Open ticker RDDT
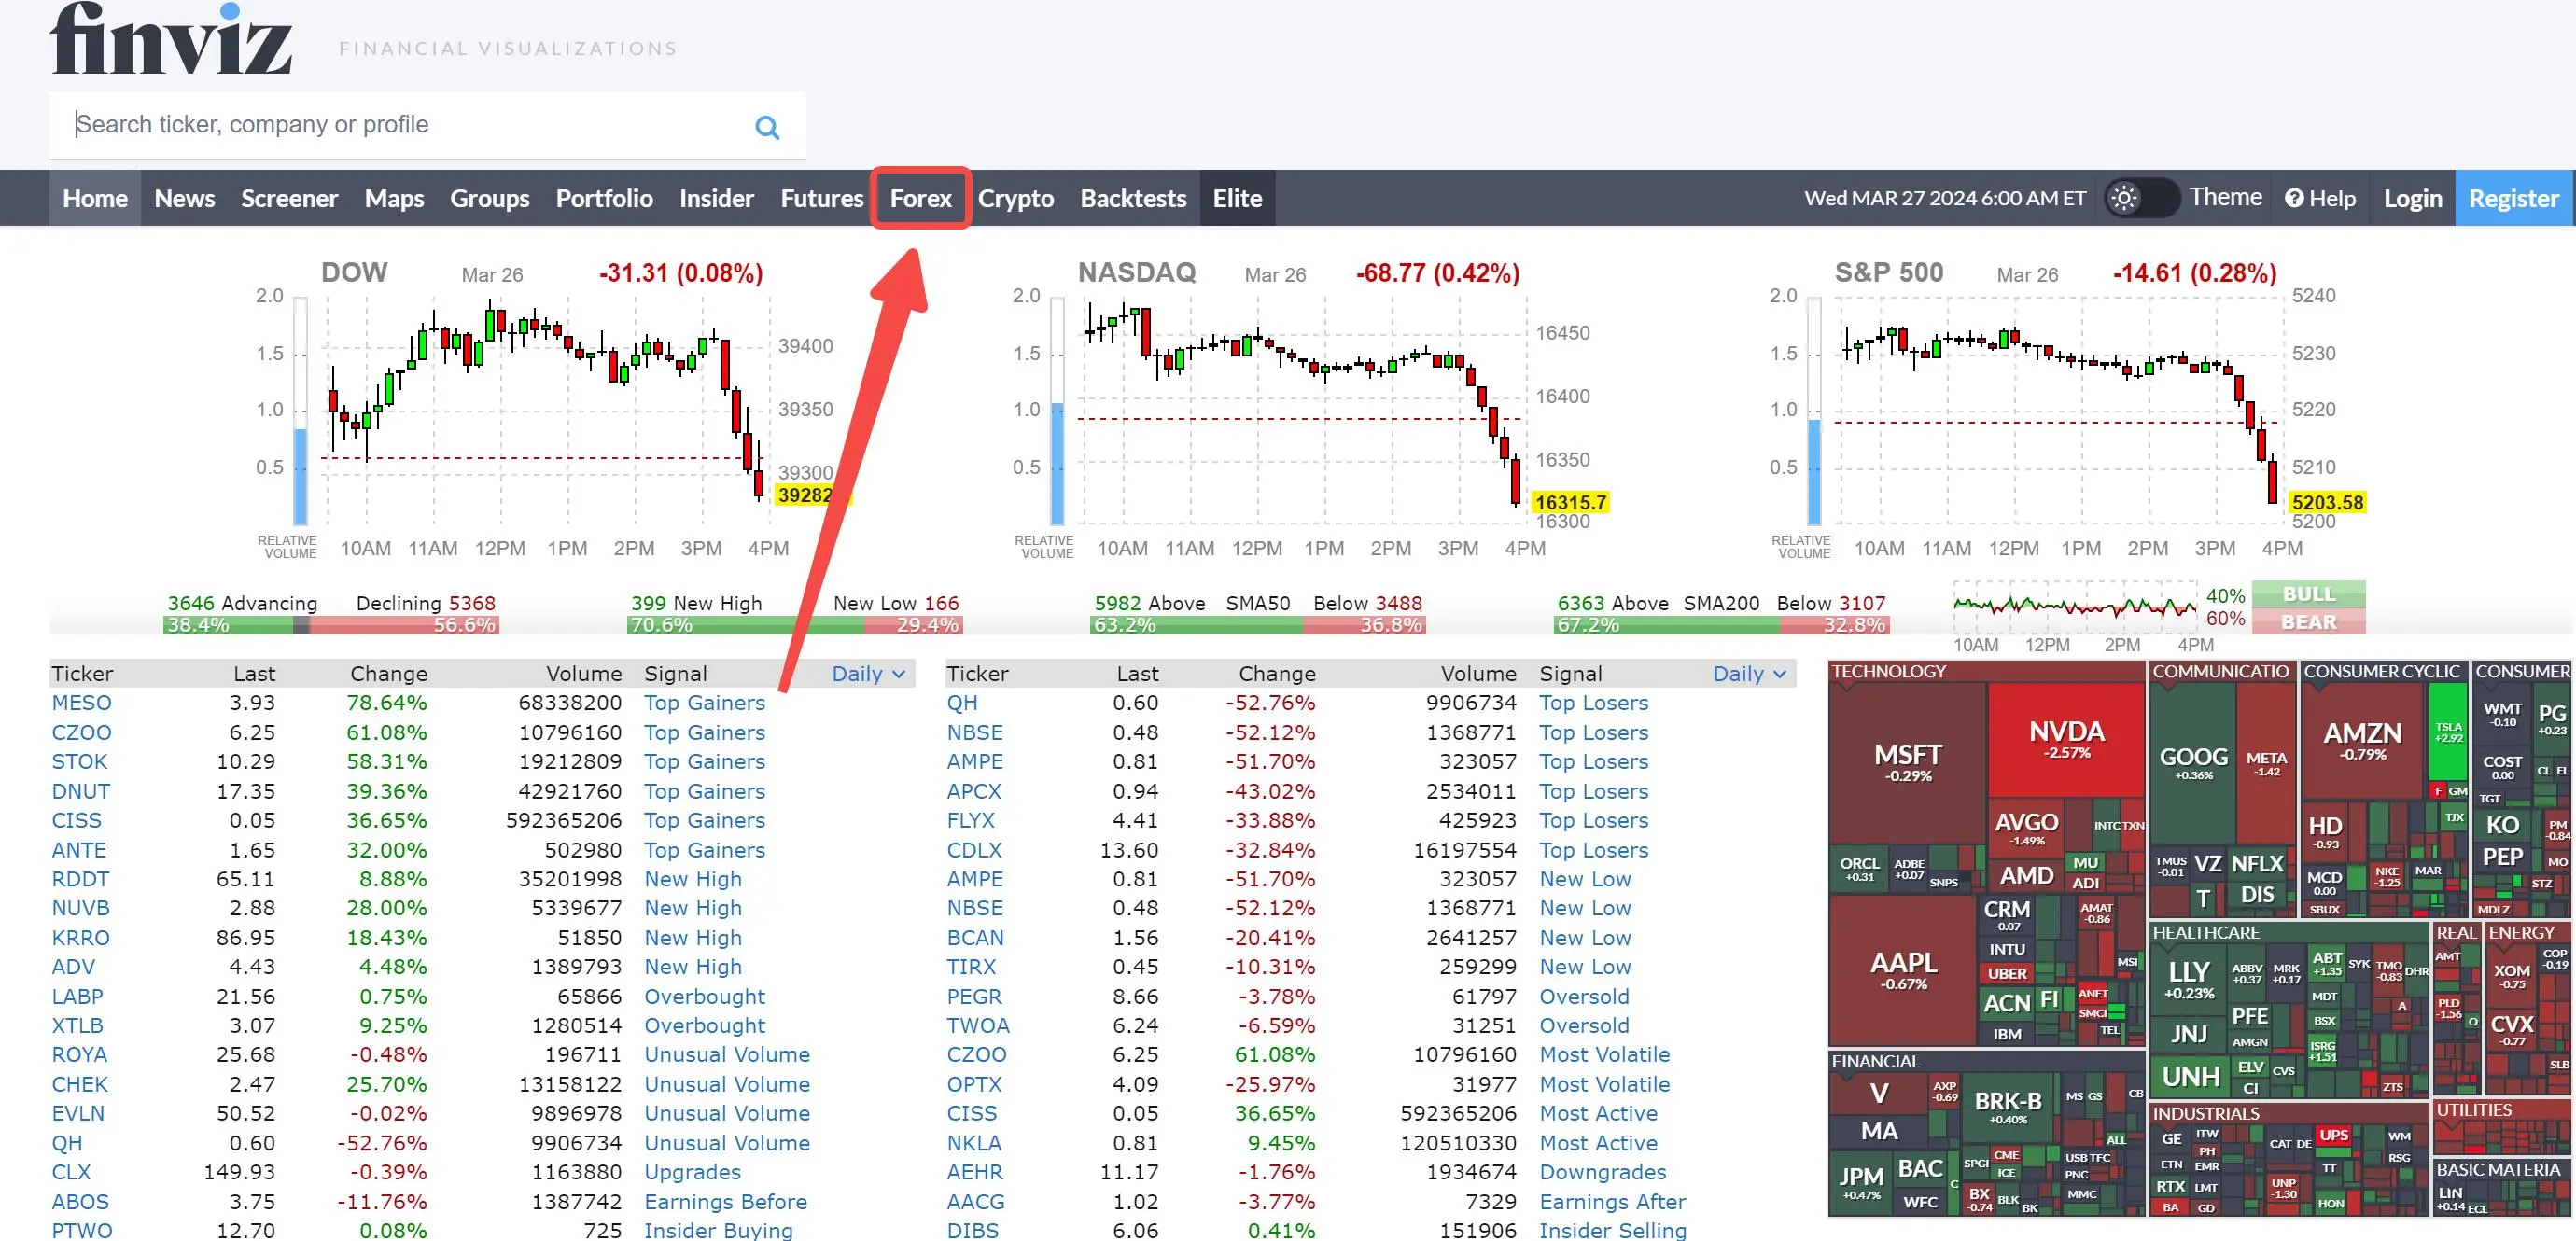 click(81, 880)
